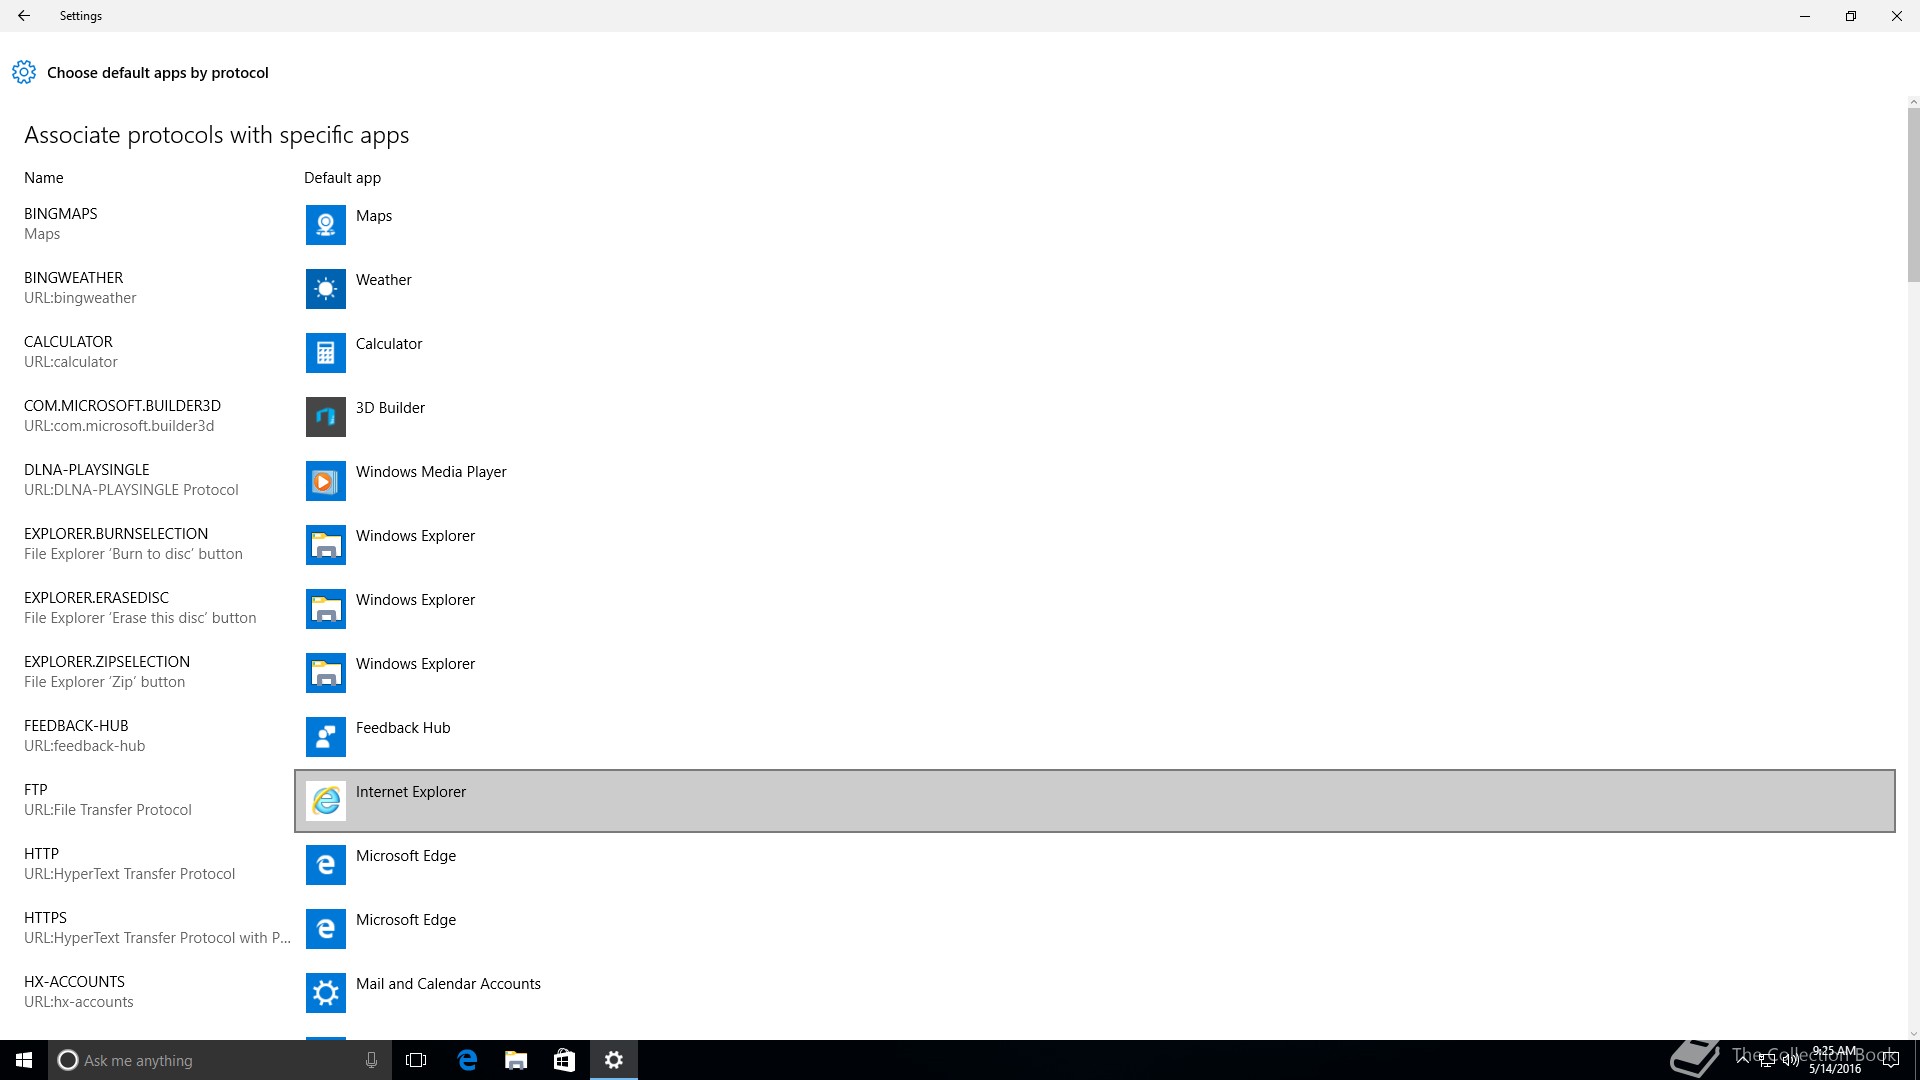Select the HTTP protocol name

pyautogui.click(x=41, y=854)
